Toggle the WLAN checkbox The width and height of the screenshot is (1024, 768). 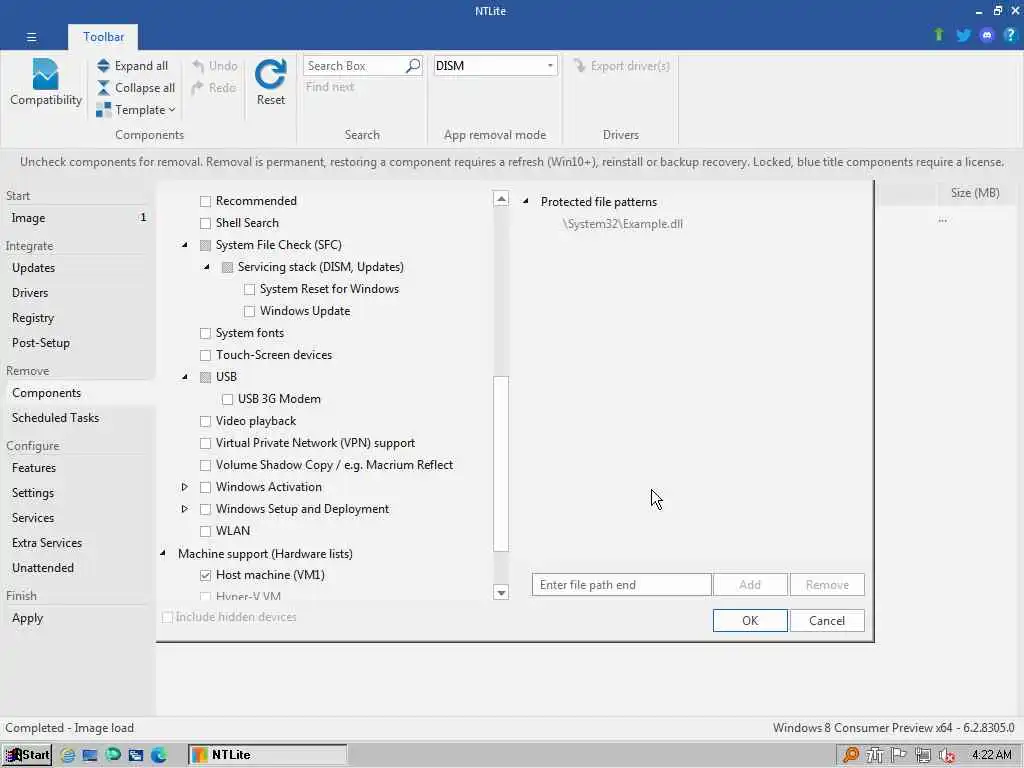(x=206, y=532)
